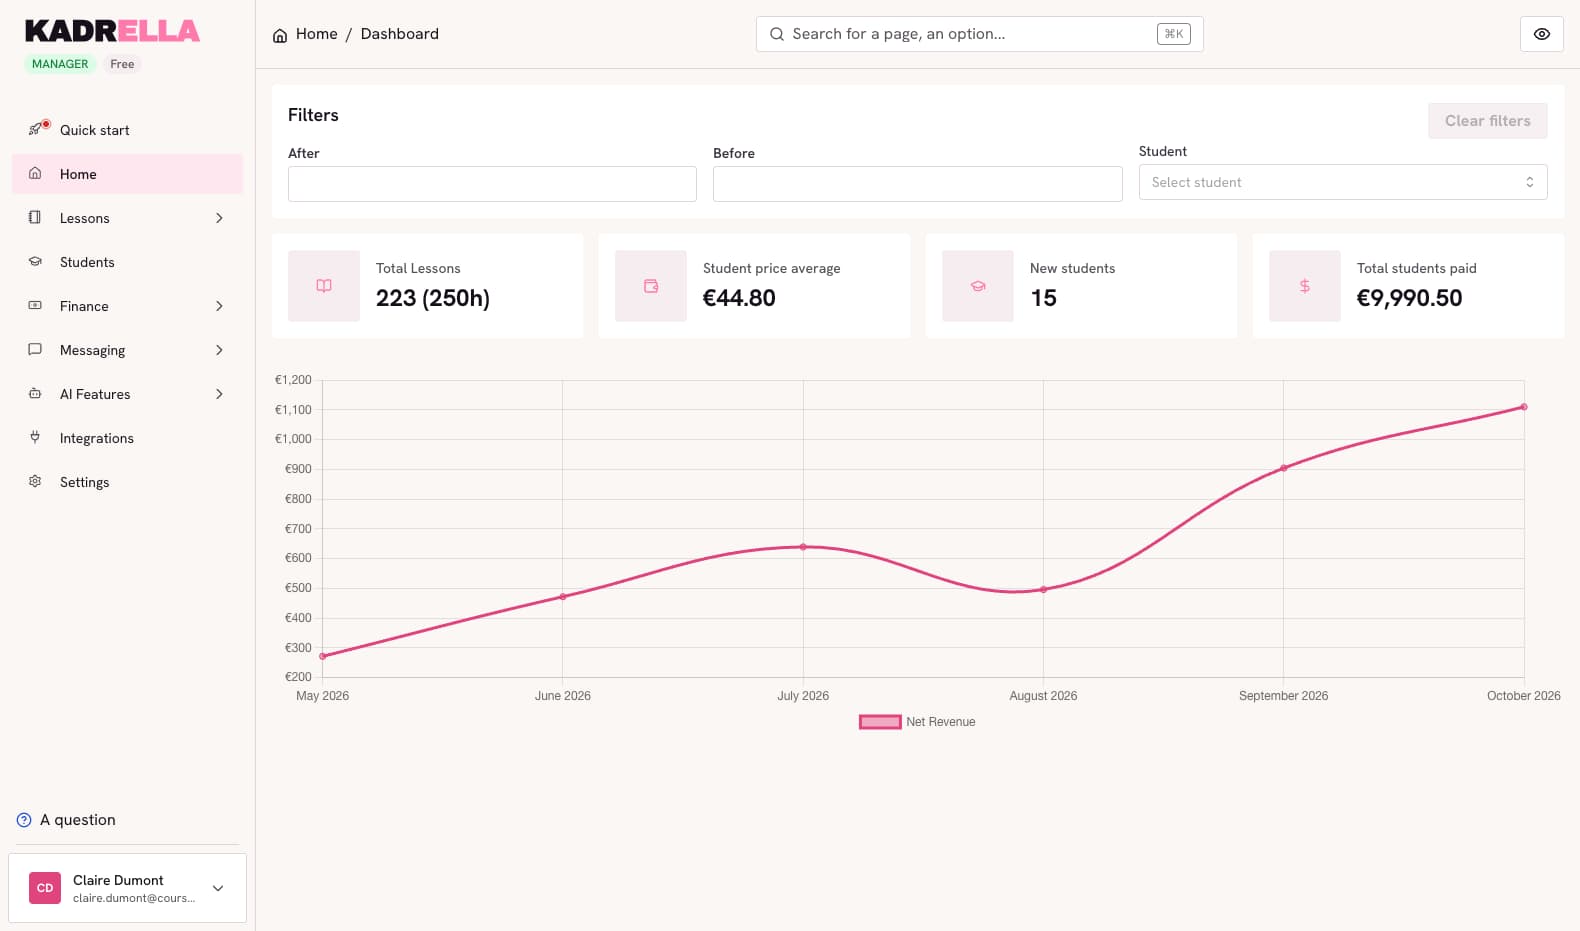This screenshot has width=1580, height=931.
Task: Click the CD avatar badge
Action: (x=45, y=888)
